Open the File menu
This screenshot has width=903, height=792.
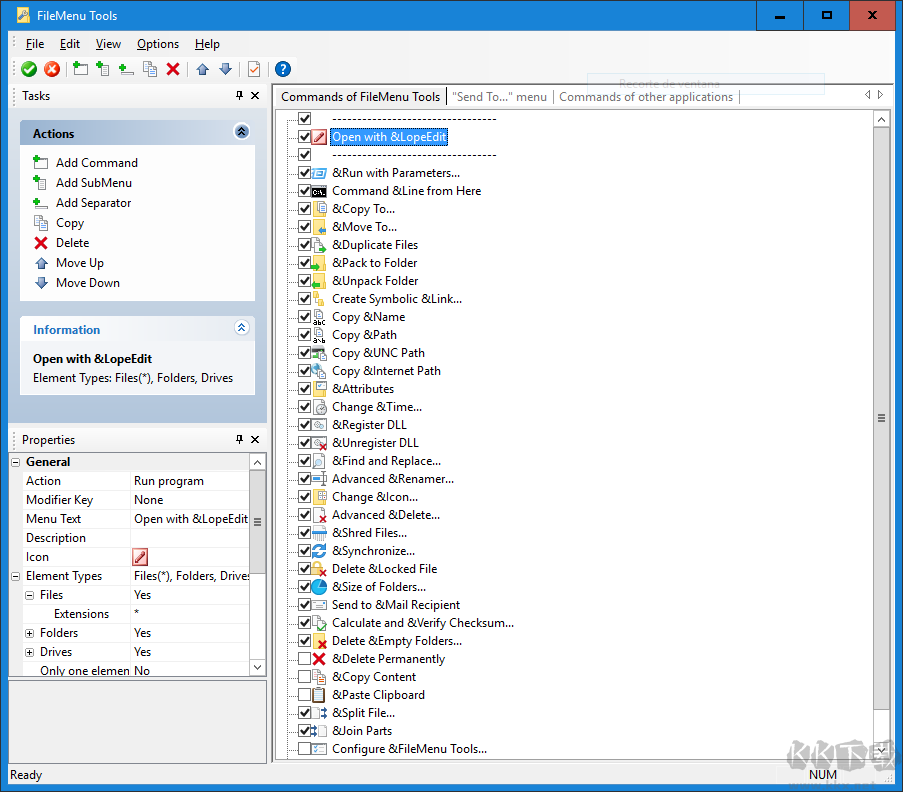tap(35, 44)
